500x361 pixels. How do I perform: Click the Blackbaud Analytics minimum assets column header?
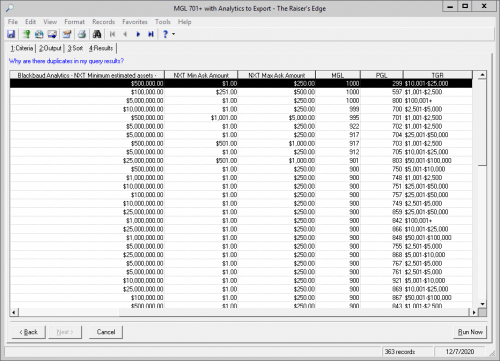click(87, 75)
